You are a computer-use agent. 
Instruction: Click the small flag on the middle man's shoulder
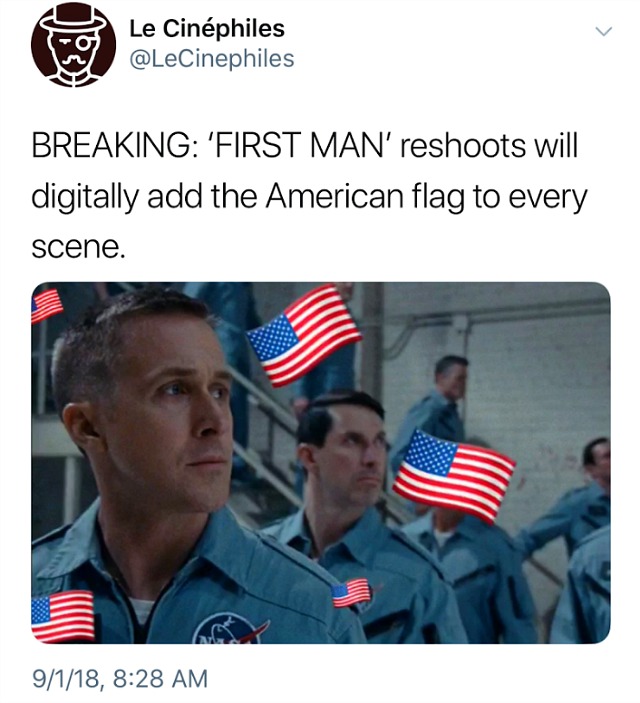[351, 593]
